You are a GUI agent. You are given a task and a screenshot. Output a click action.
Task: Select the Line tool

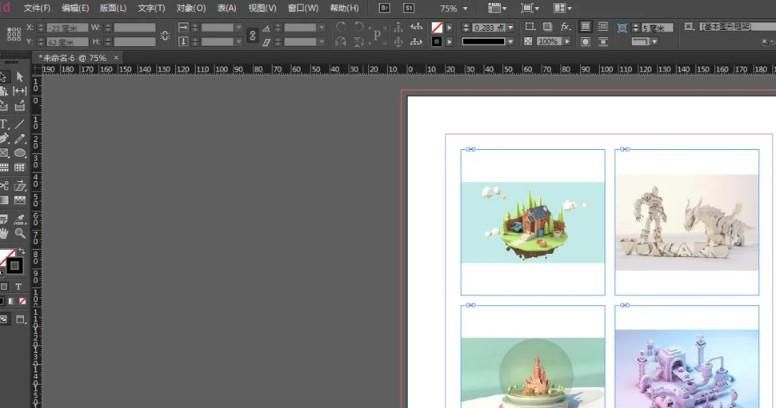(20, 124)
